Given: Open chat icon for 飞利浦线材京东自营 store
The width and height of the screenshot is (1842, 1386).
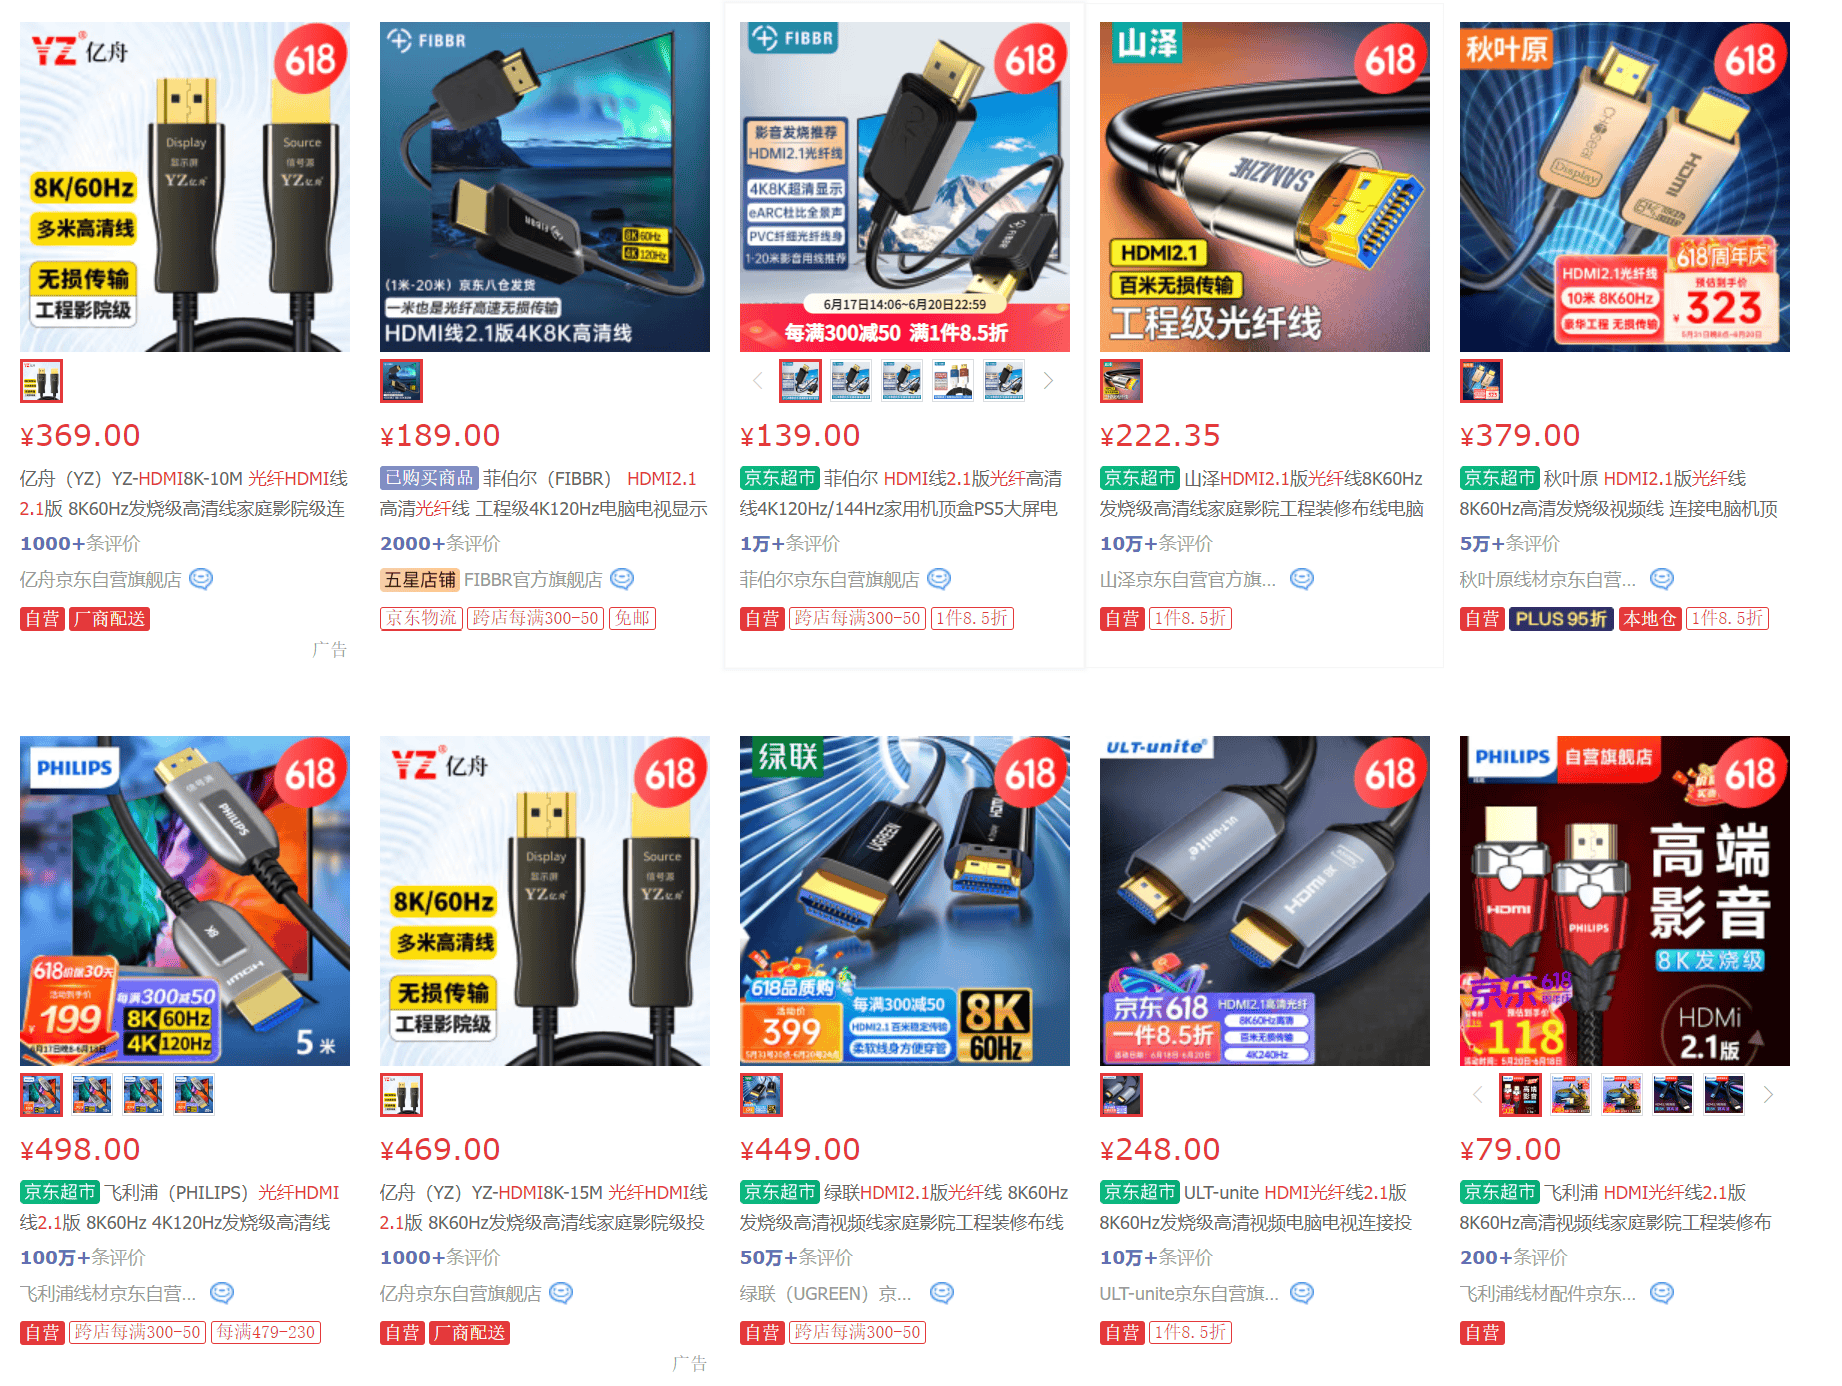Looking at the screenshot, I should (222, 1293).
